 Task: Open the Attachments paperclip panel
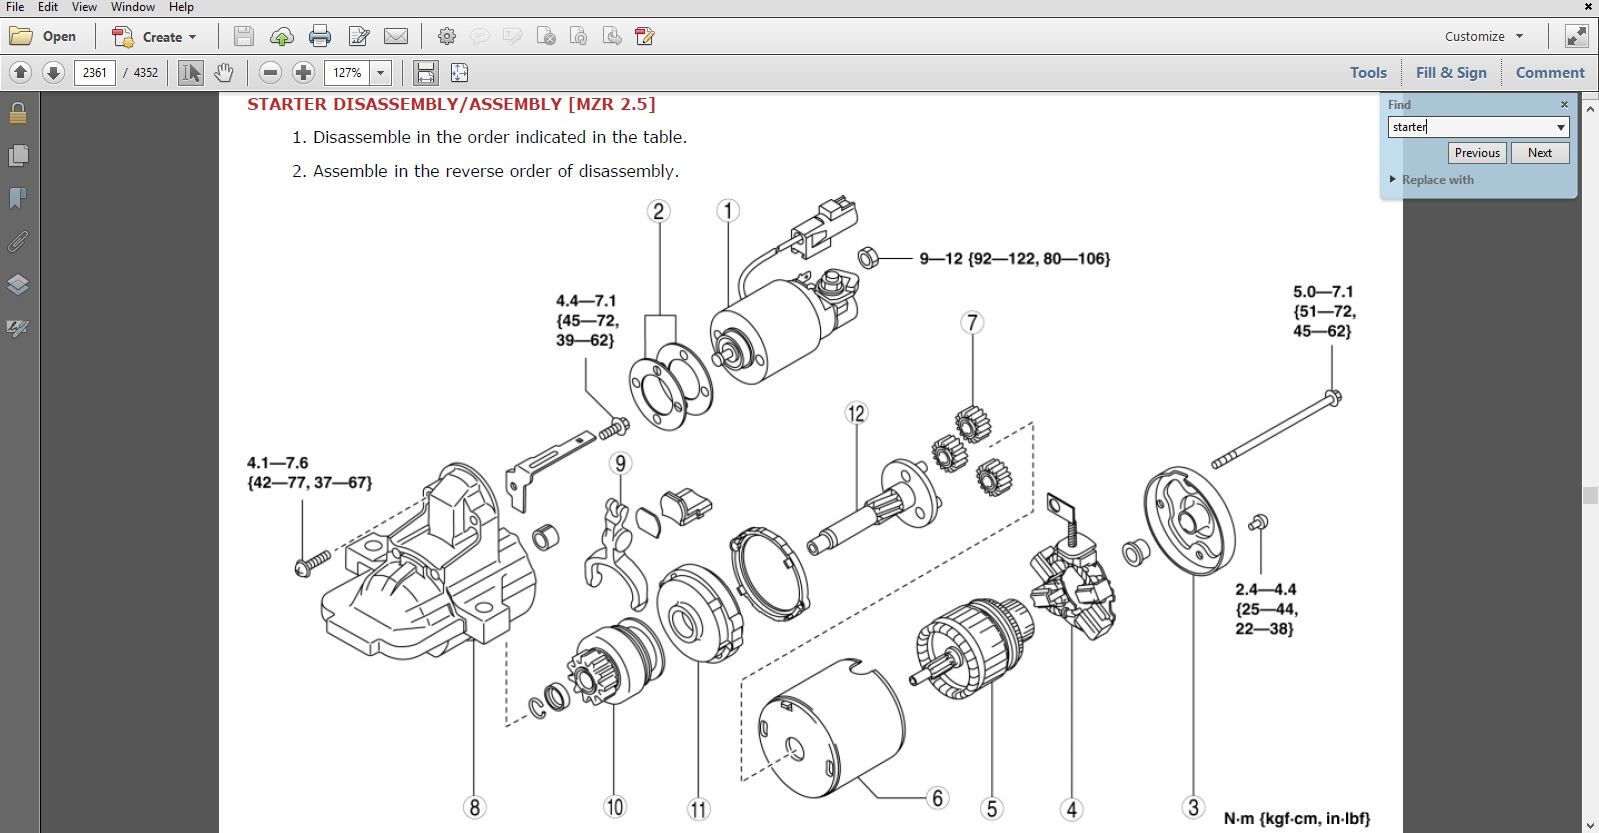click(17, 242)
